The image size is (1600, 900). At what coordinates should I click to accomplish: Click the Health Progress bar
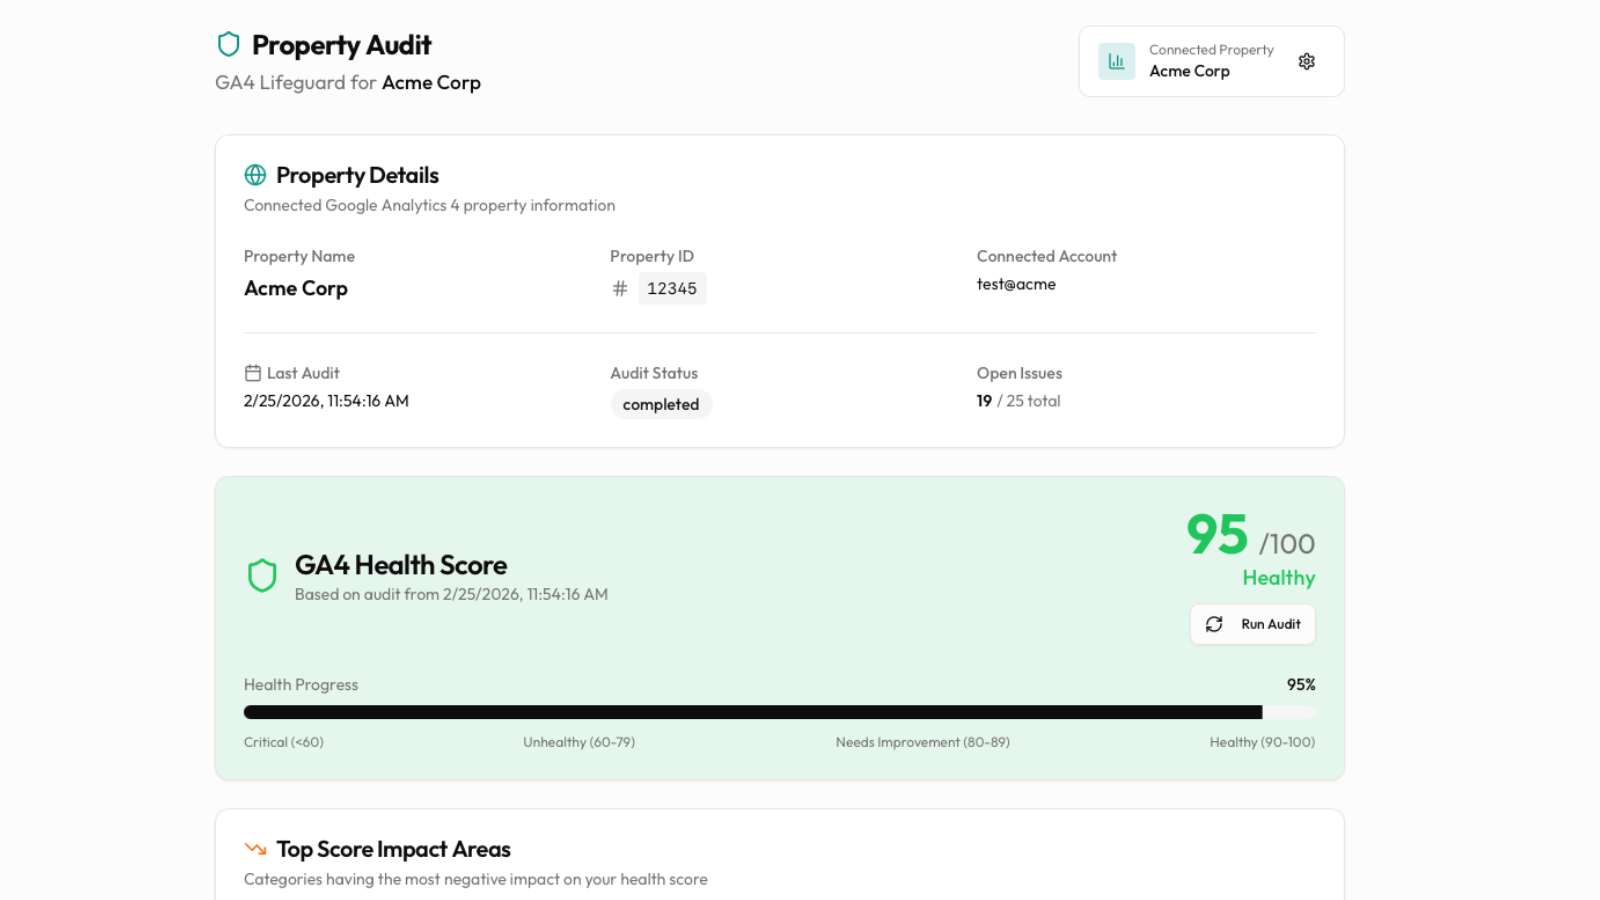click(x=779, y=712)
